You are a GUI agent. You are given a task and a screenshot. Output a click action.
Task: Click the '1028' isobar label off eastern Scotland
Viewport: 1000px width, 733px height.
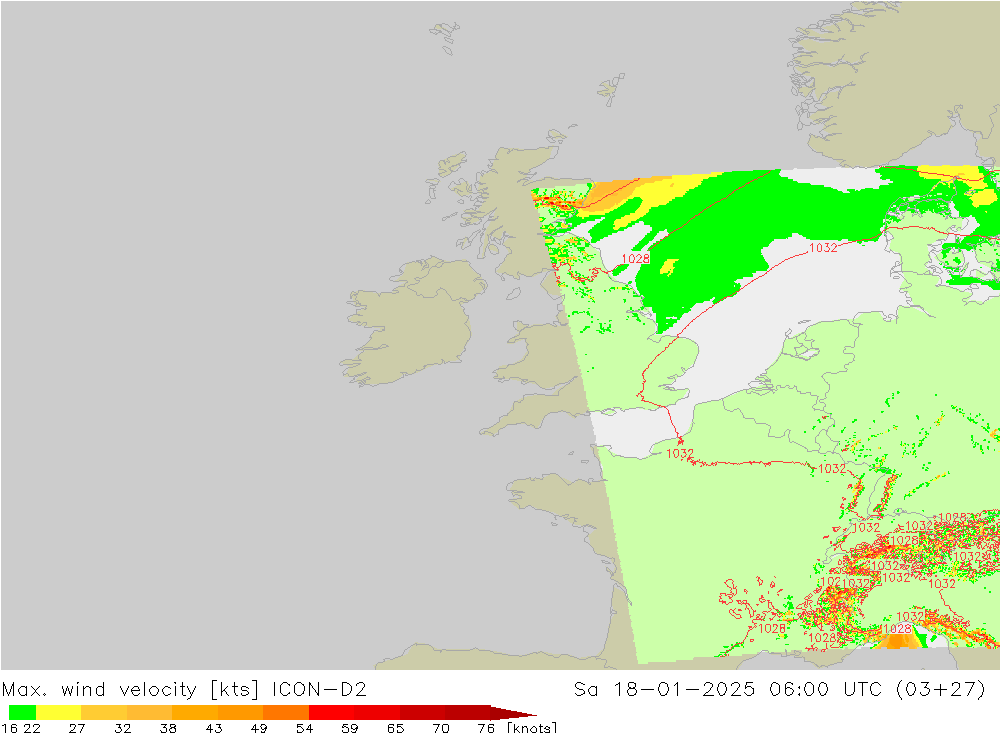pyautogui.click(x=635, y=258)
